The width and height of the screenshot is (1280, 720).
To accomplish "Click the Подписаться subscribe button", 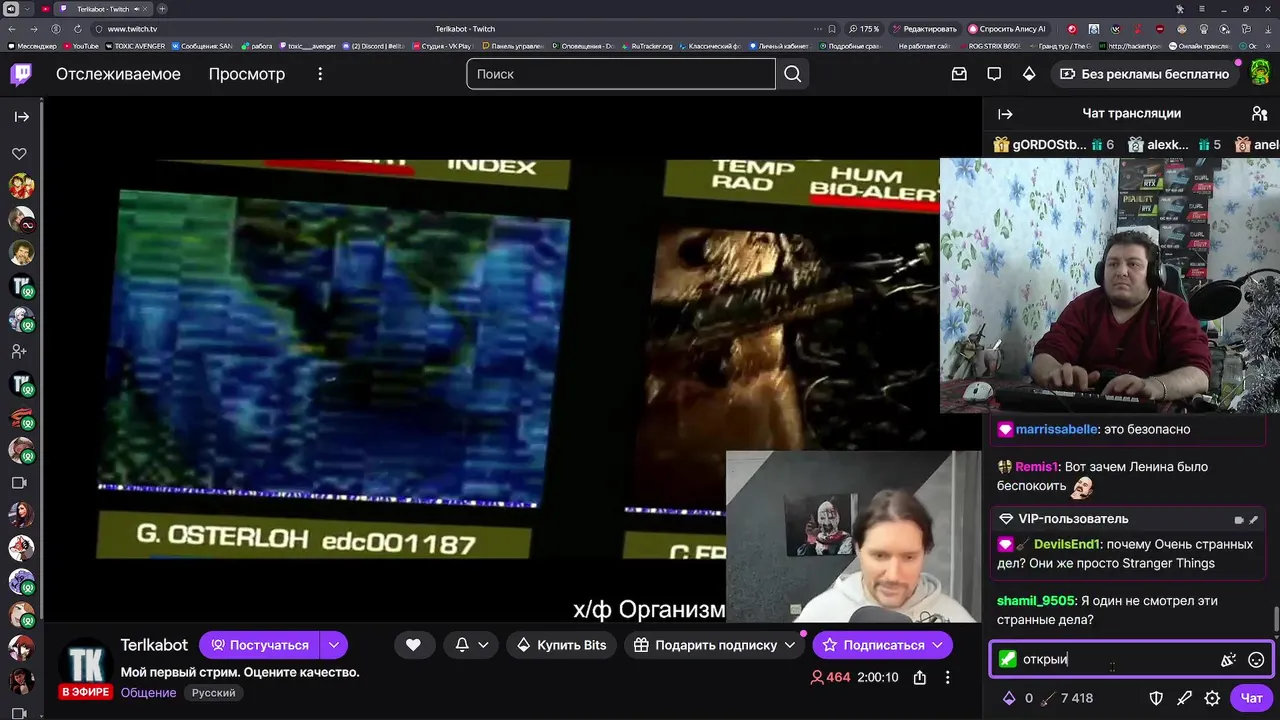I will coord(882,645).
